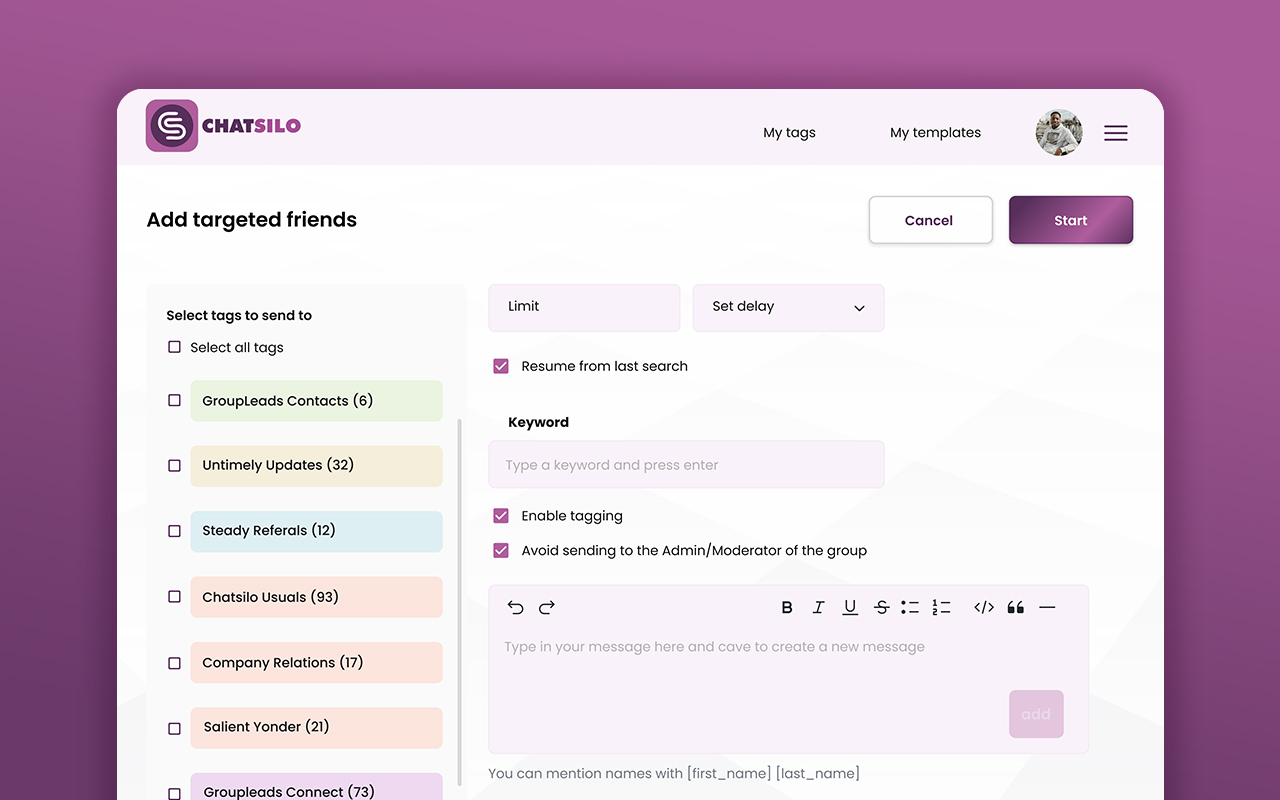Apply strikethrough formatting to text
This screenshot has width=1280, height=800.
tap(881, 607)
